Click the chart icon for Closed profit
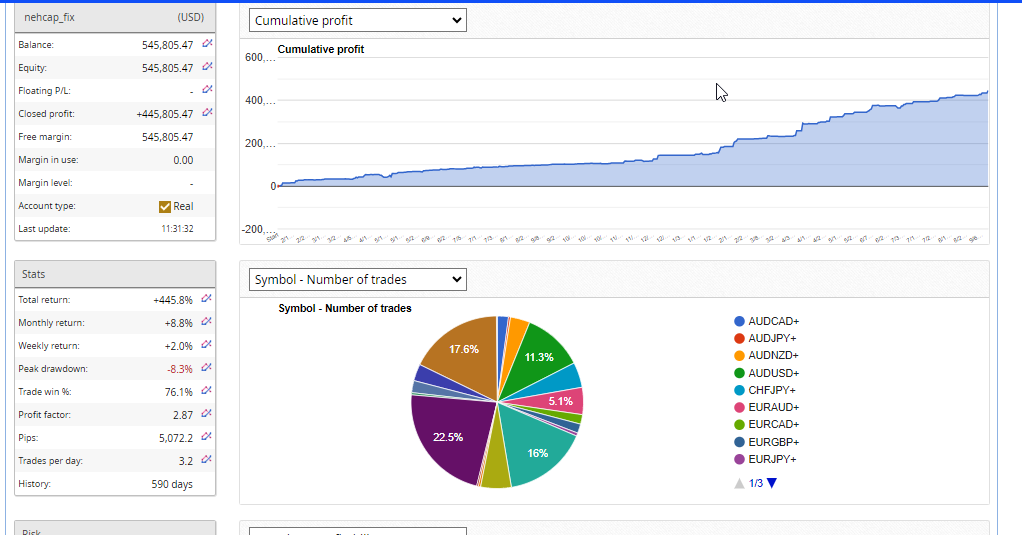The height and width of the screenshot is (535, 1022). pyautogui.click(x=207, y=113)
